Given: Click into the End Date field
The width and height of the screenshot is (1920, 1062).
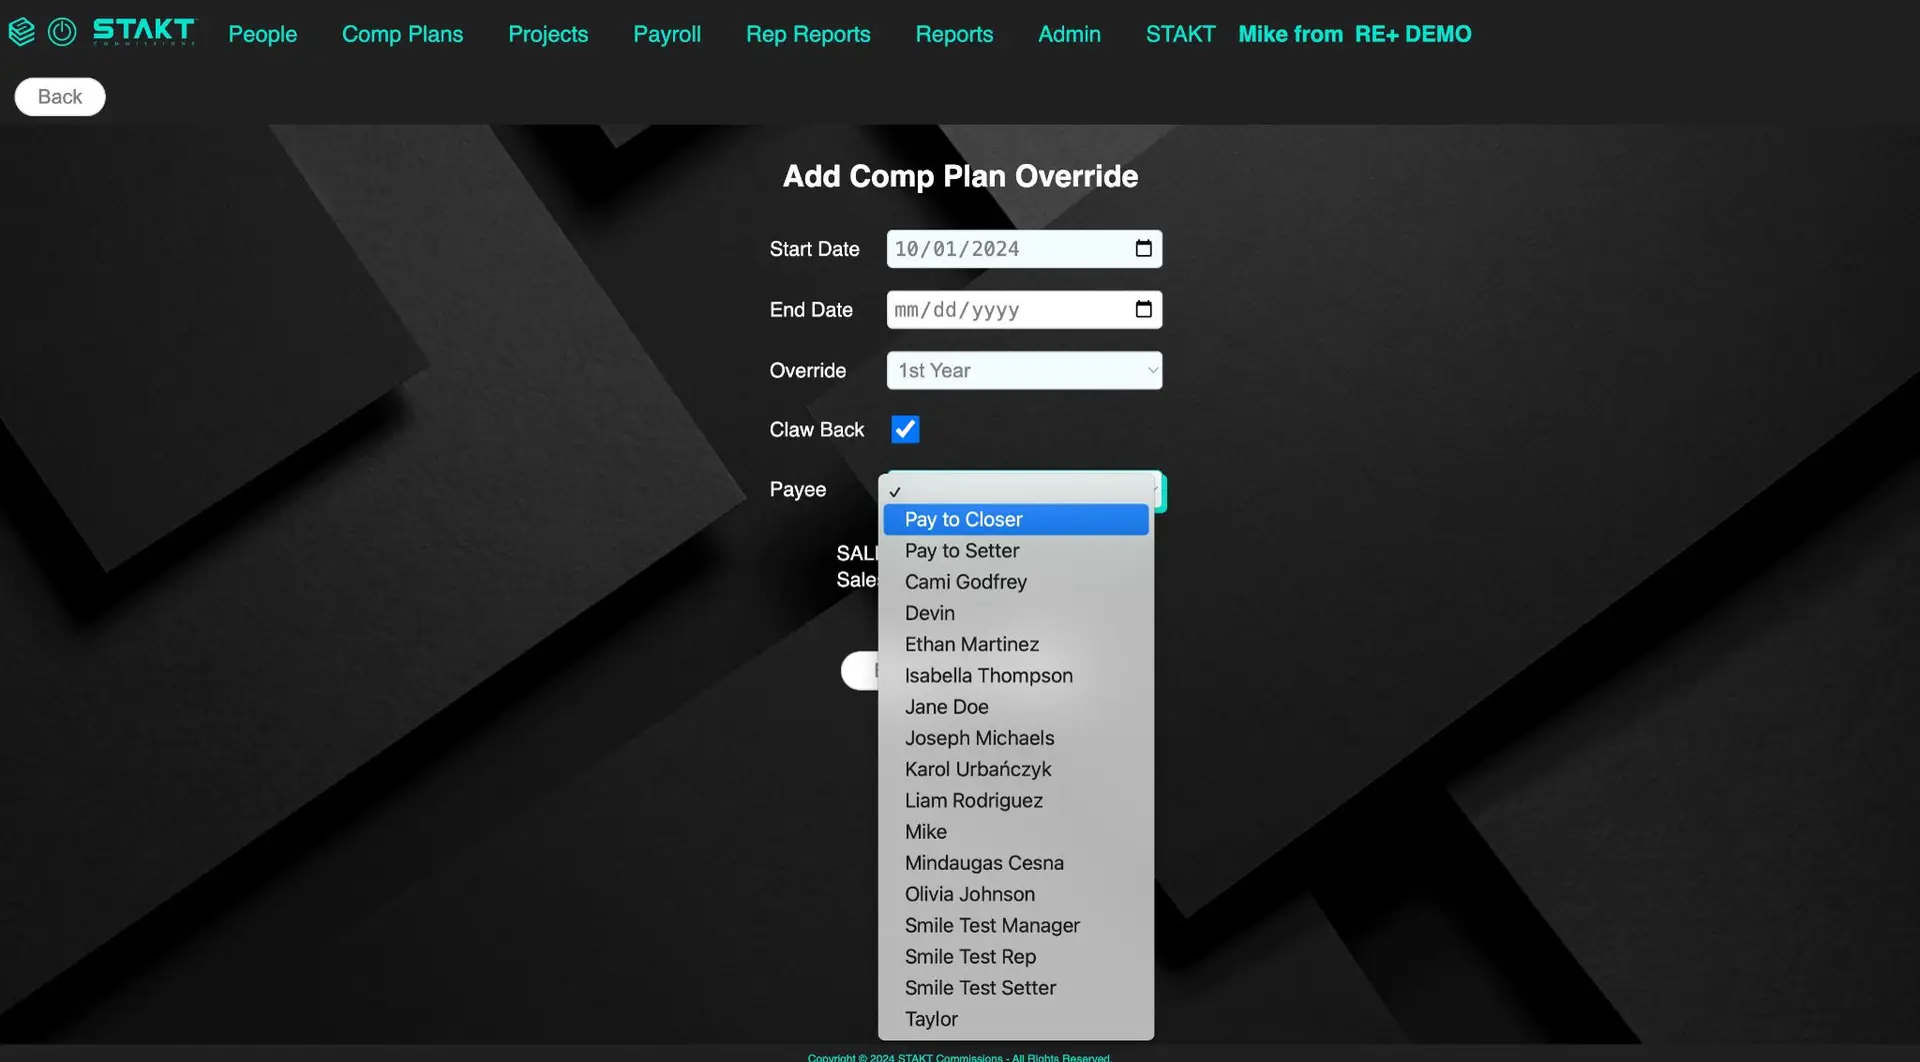Looking at the screenshot, I should click(1024, 310).
